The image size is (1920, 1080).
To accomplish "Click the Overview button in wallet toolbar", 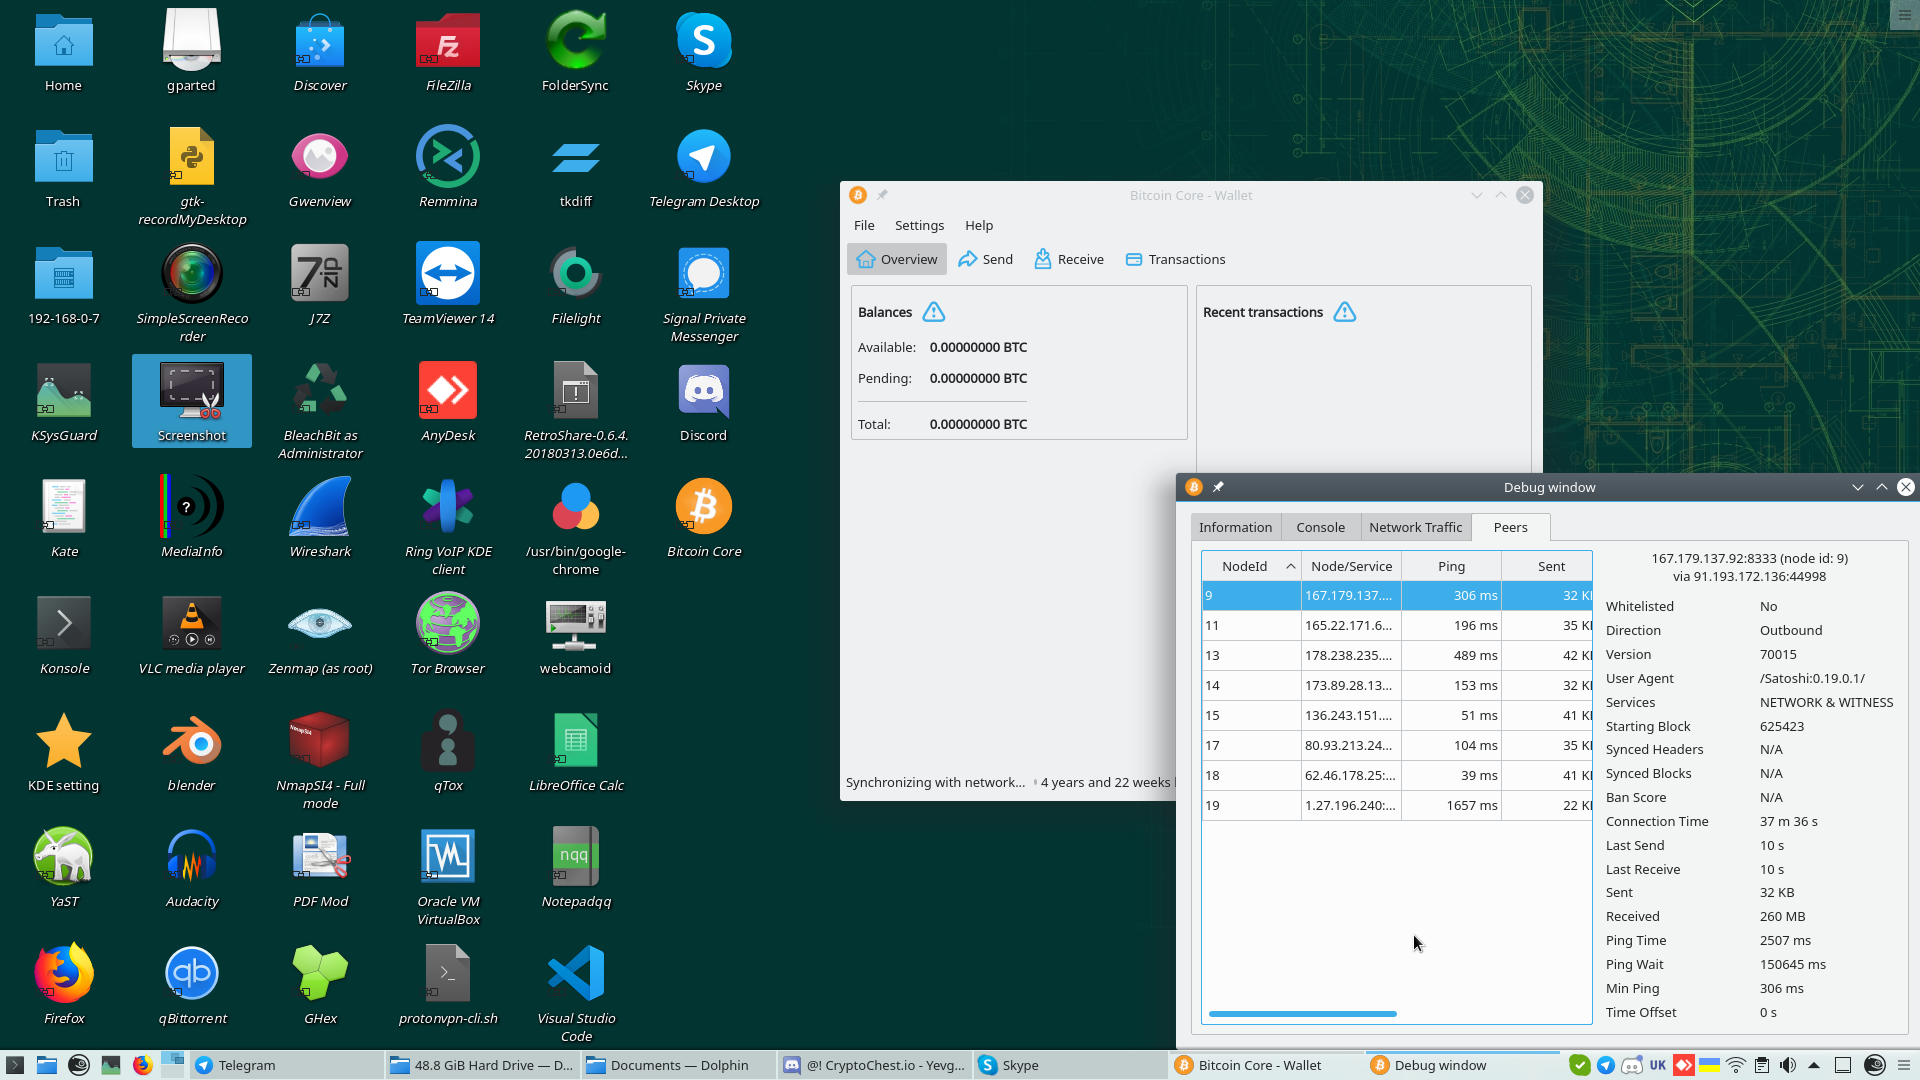I will [x=897, y=259].
